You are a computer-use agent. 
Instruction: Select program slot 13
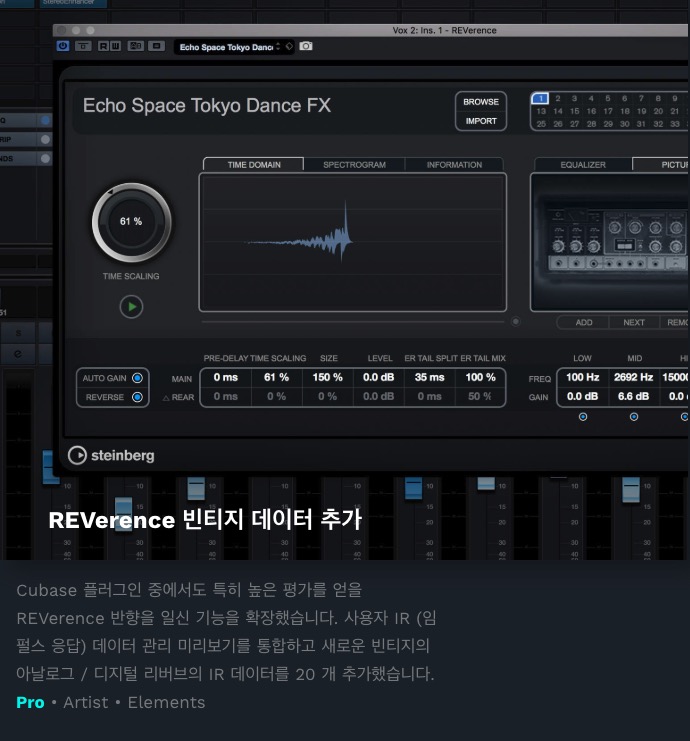click(x=541, y=111)
